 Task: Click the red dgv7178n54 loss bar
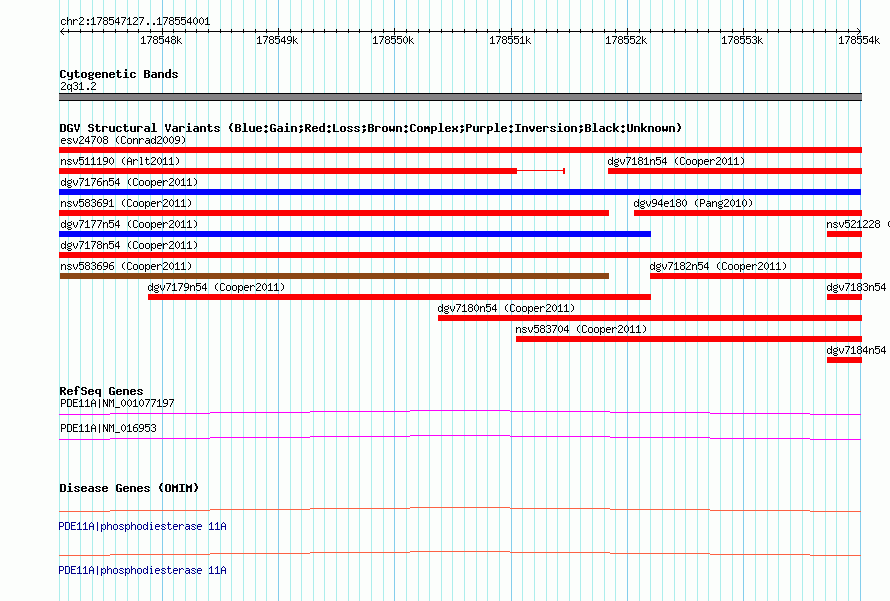point(460,255)
